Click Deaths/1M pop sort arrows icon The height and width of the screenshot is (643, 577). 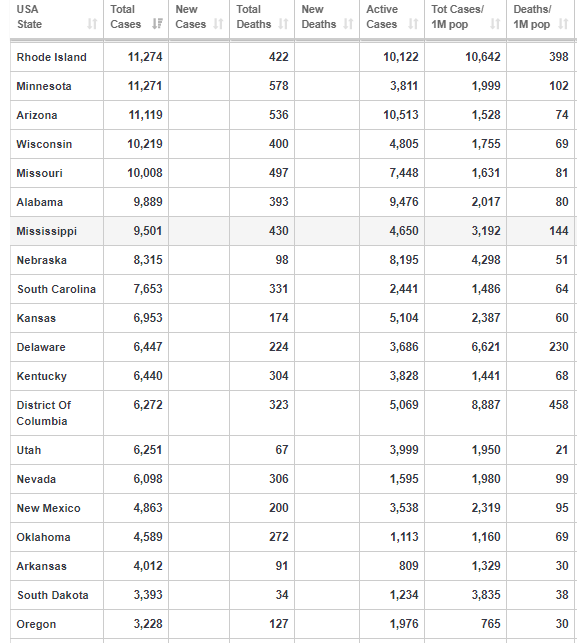tap(563, 24)
